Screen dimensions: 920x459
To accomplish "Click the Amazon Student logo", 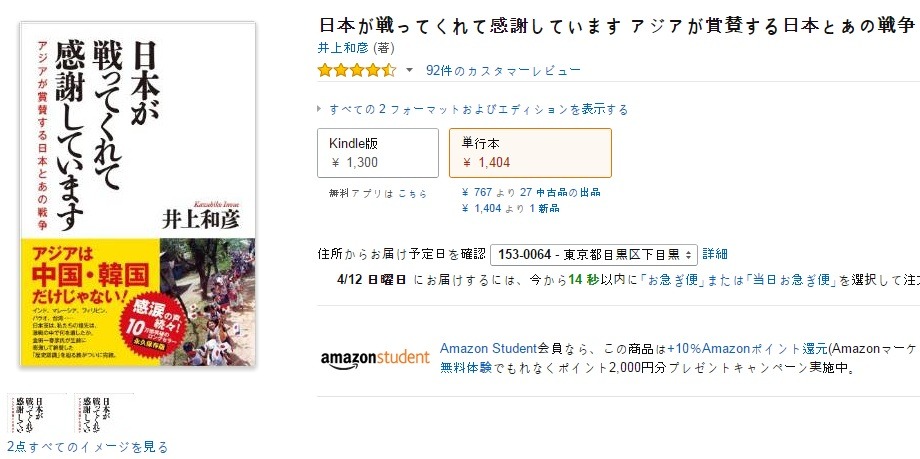I will pos(374,360).
